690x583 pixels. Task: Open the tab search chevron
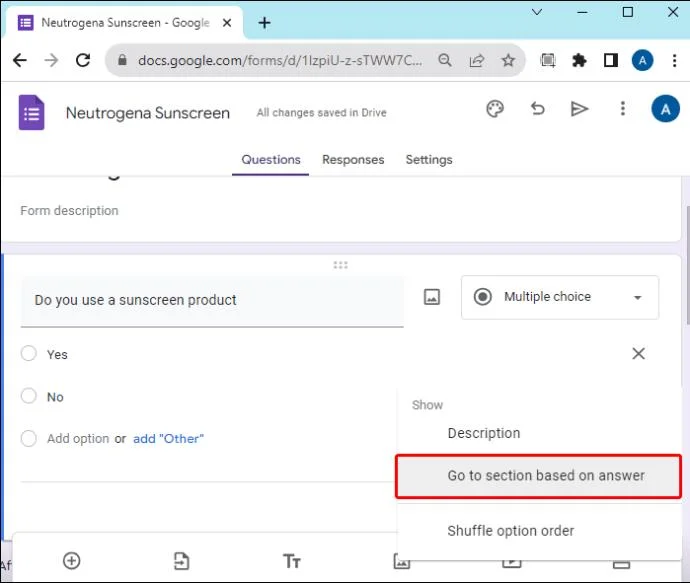pos(537,12)
